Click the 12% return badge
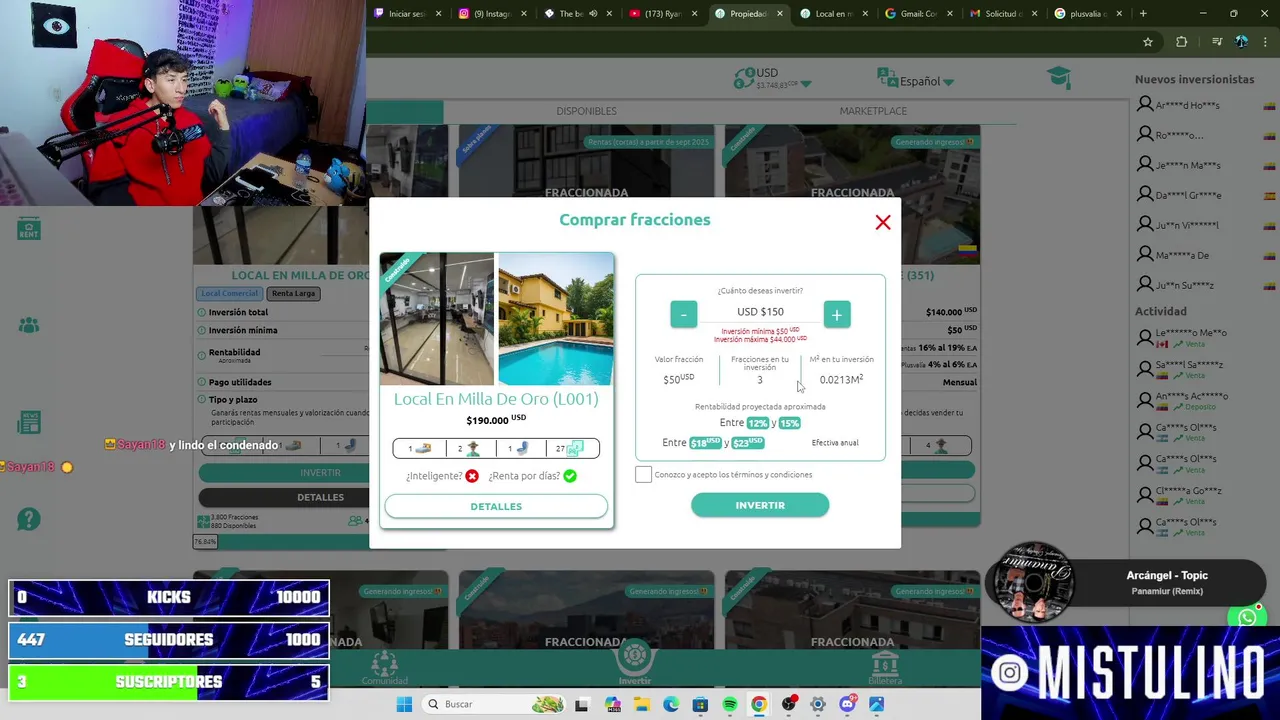1280x720 pixels. (x=757, y=423)
